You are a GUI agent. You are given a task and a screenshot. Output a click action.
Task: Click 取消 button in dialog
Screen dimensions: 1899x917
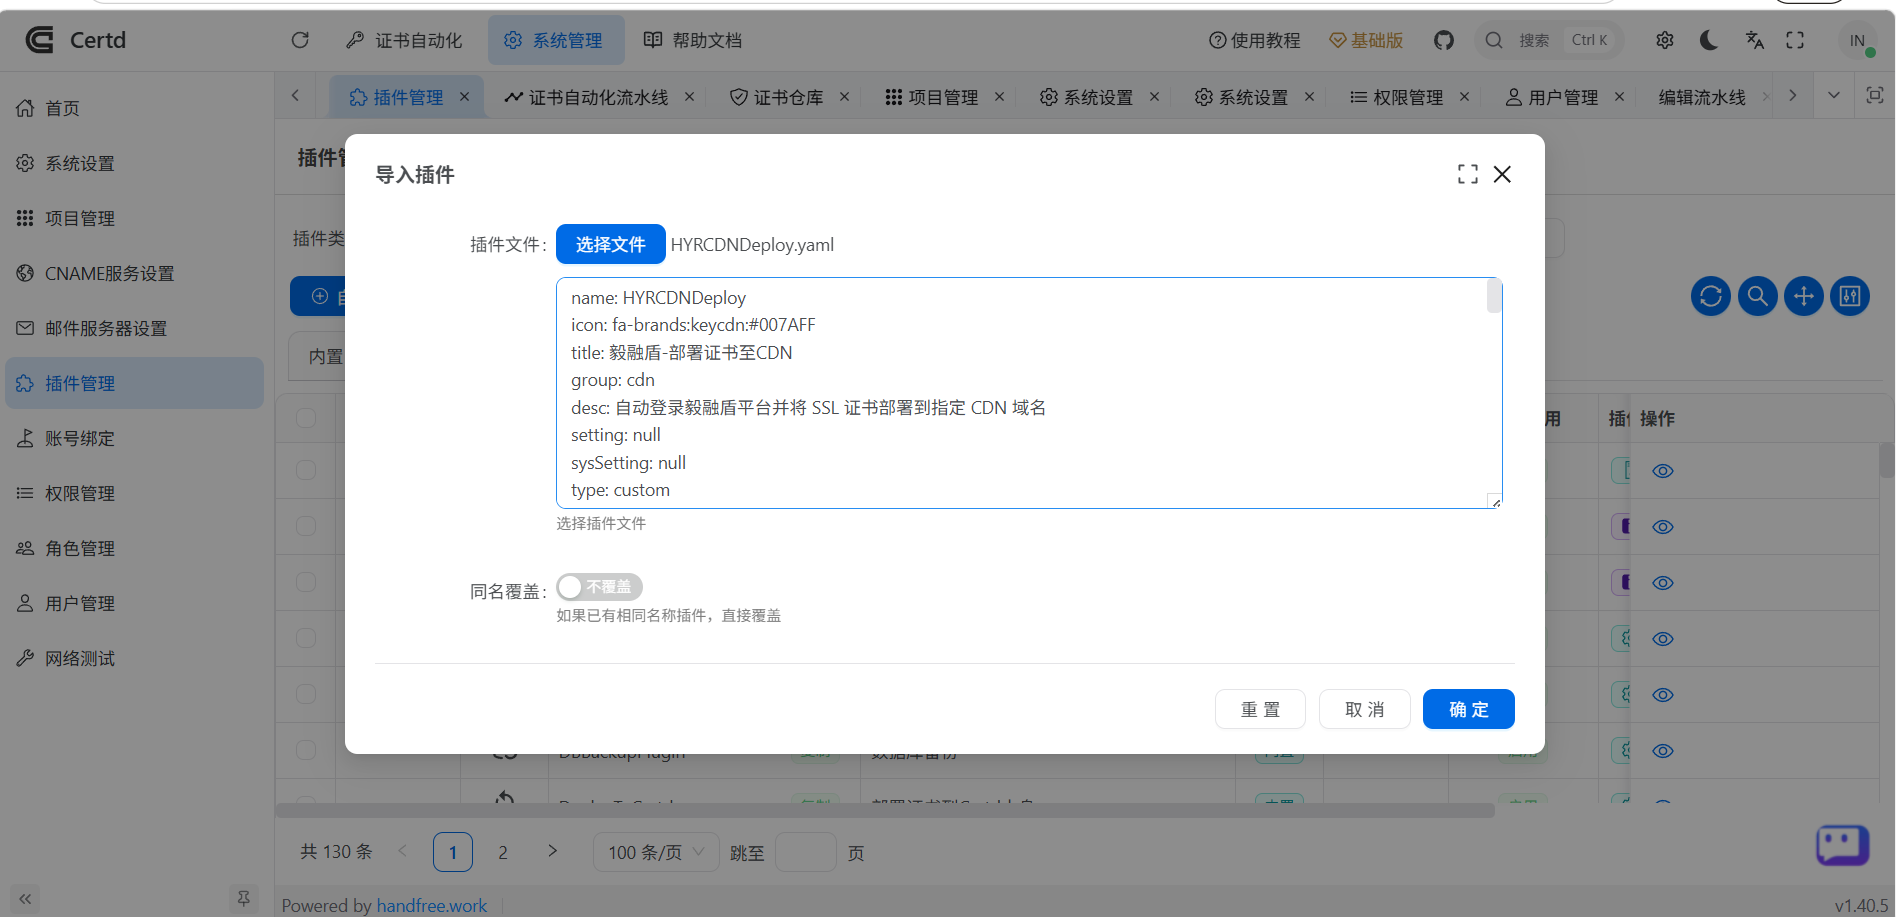point(1364,709)
